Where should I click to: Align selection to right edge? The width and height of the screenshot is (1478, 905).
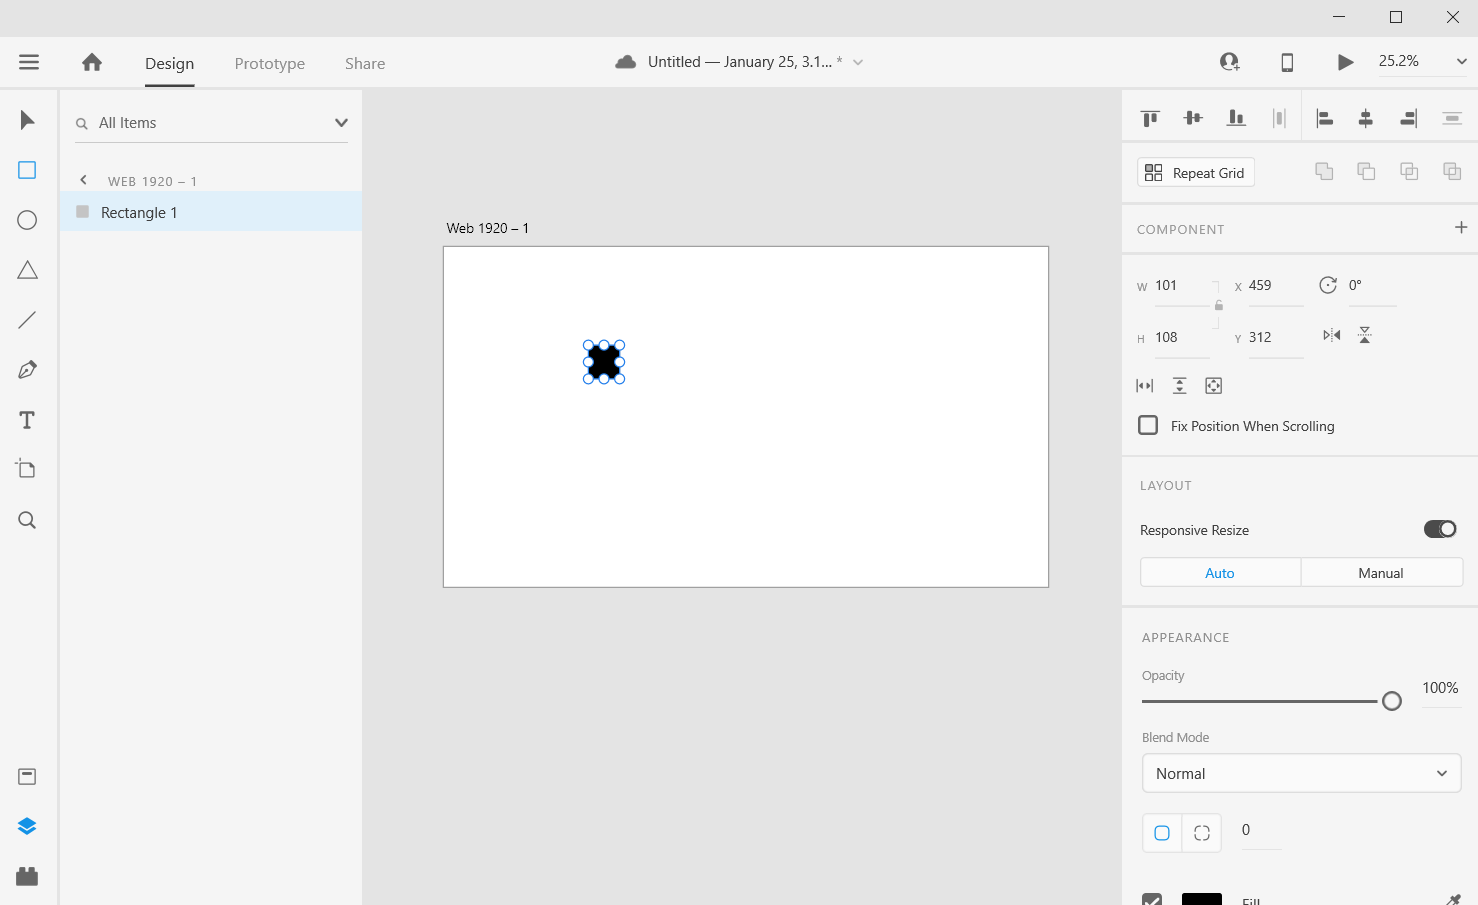click(1409, 118)
